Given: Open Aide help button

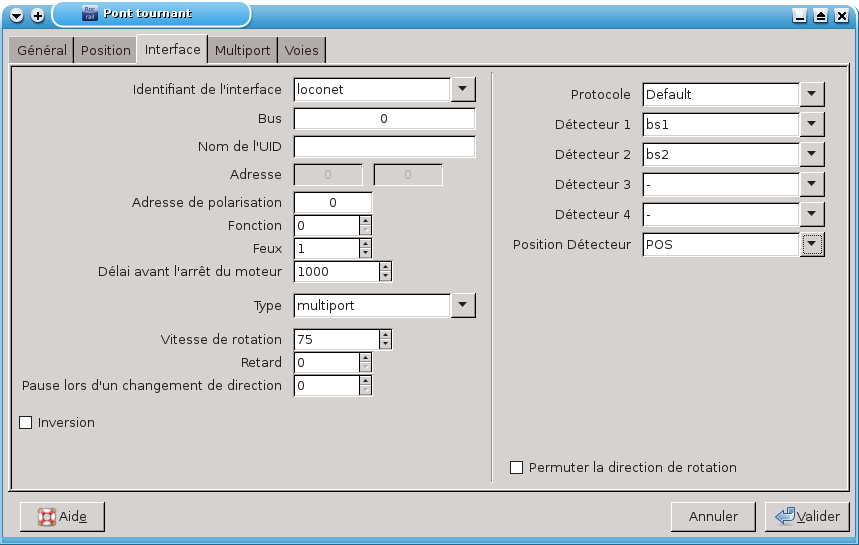Looking at the screenshot, I should (62, 516).
